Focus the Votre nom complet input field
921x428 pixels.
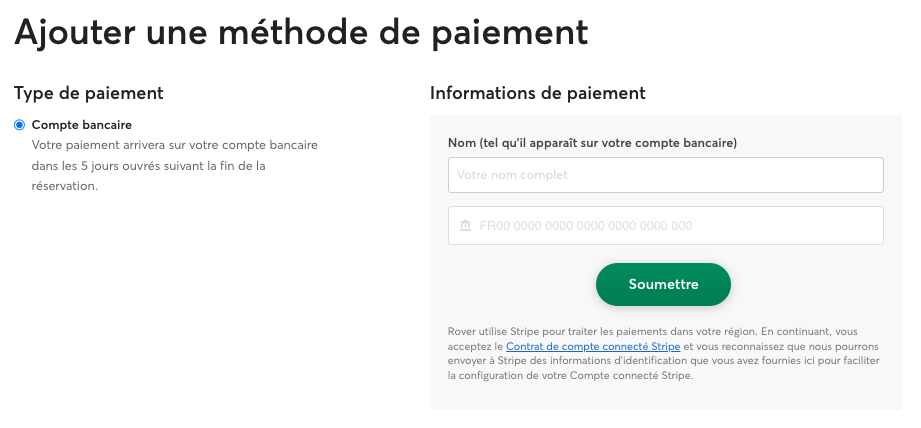[665, 175]
